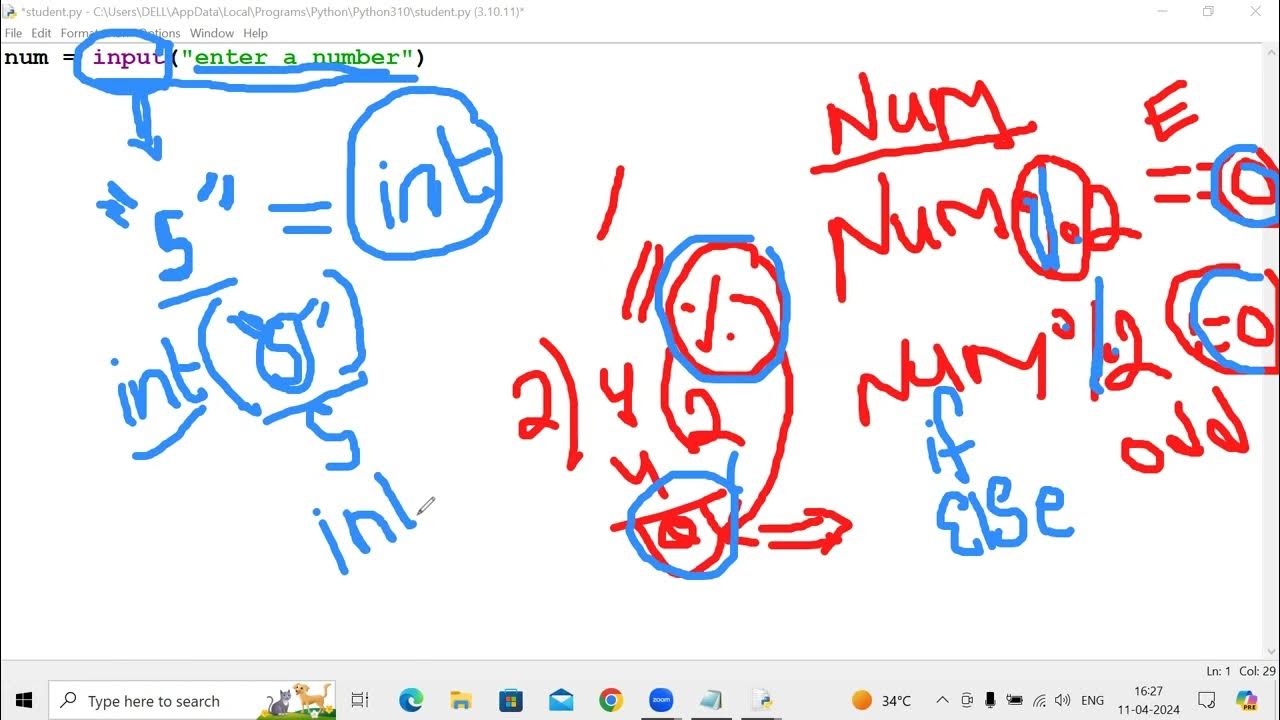This screenshot has width=1280, height=720.
Task: Open Task View from the taskbar
Action: 361,700
